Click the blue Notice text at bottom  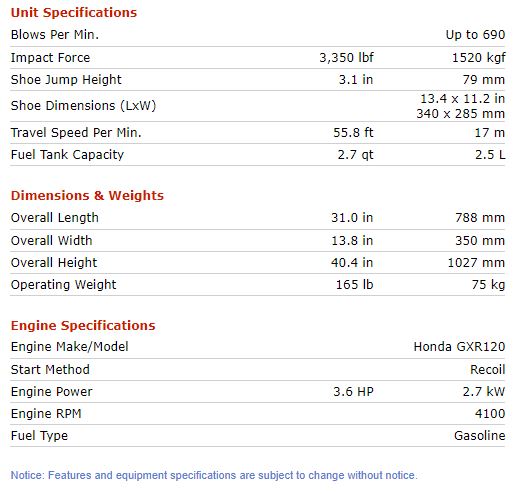[x=214, y=475]
